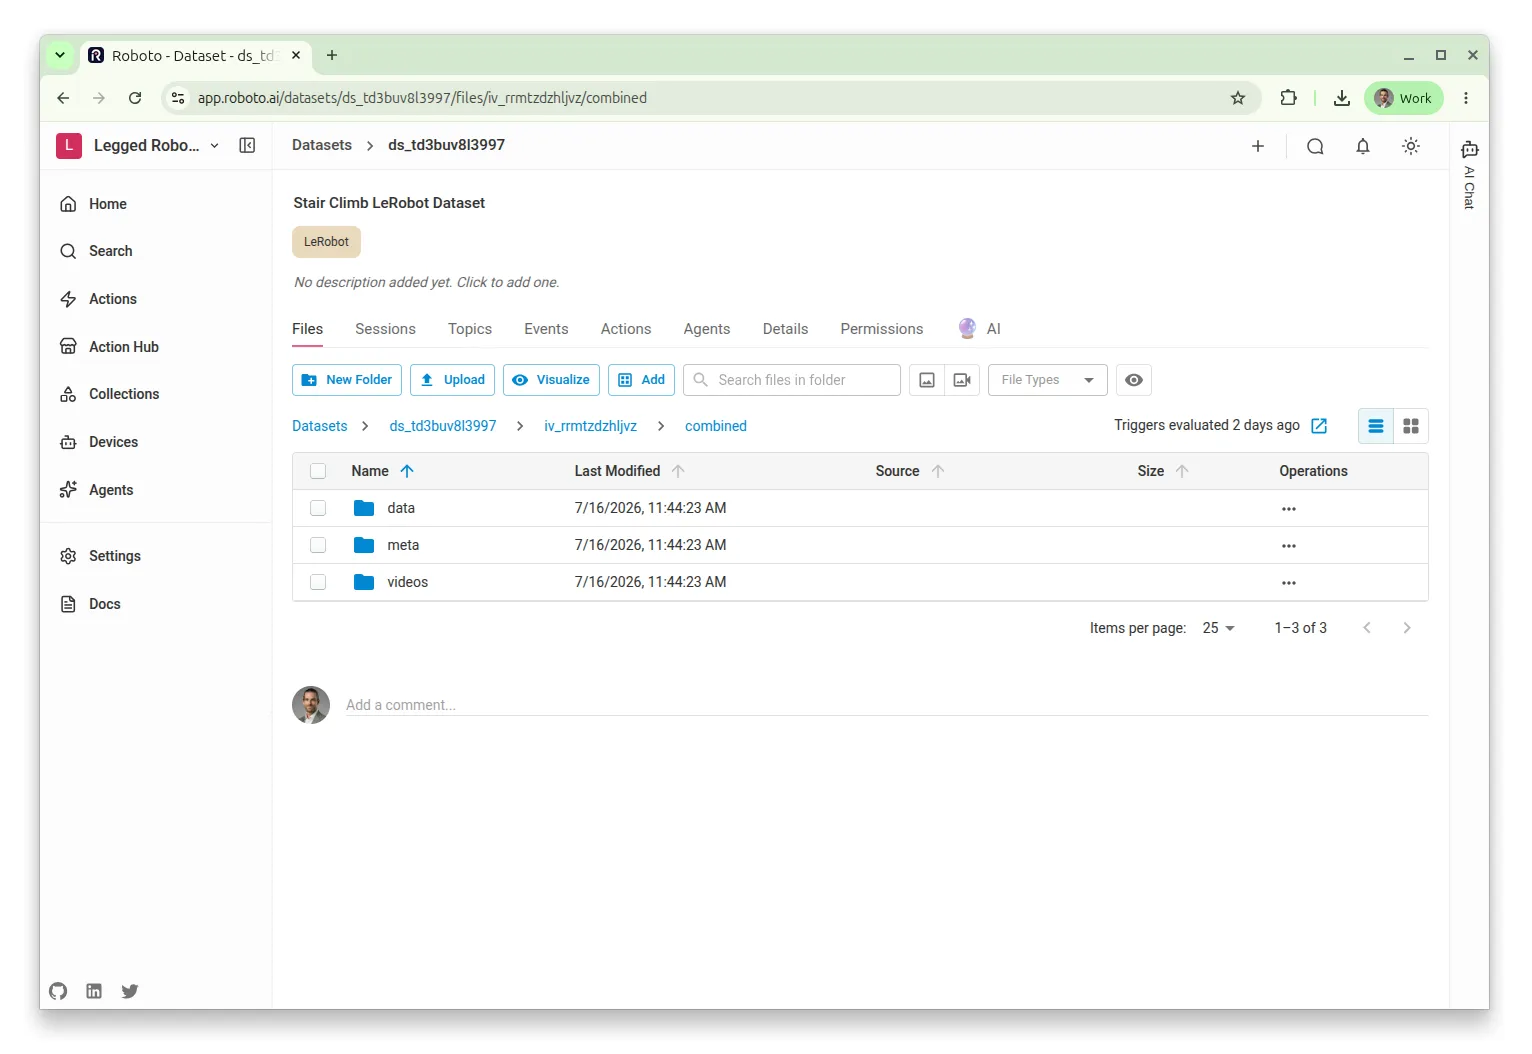
Task: Switch to Sessions tab
Action: pos(385,329)
